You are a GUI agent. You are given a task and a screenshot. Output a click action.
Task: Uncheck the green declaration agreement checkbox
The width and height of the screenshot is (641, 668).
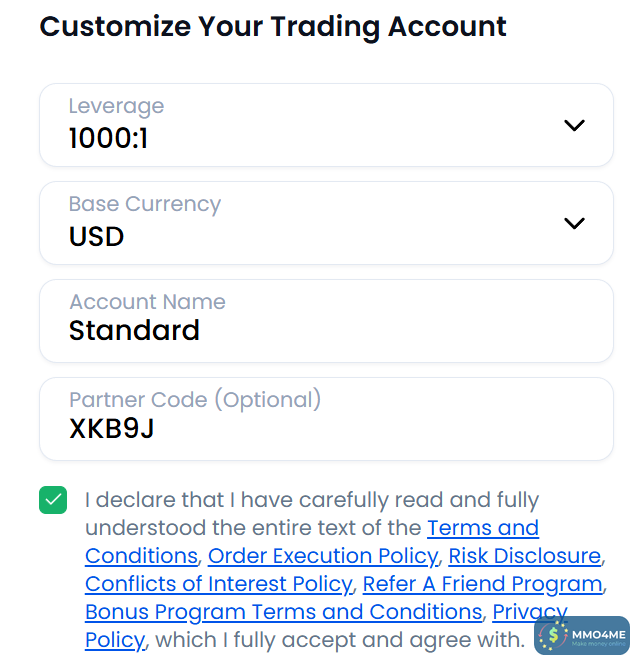coord(53,500)
